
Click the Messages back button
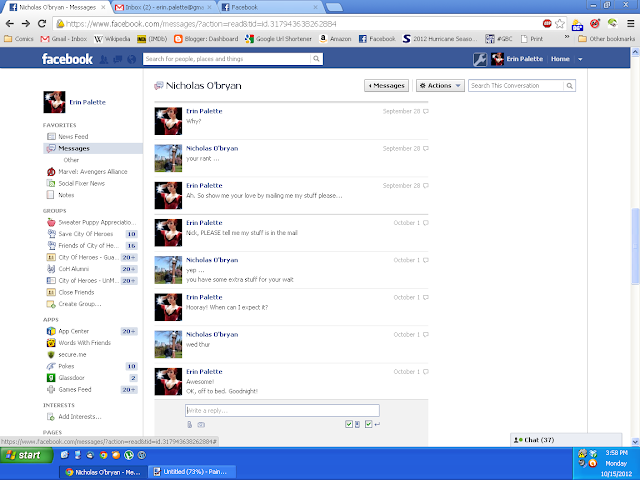click(x=386, y=86)
